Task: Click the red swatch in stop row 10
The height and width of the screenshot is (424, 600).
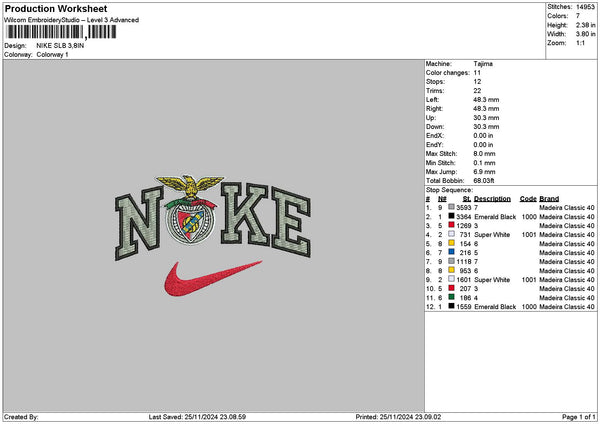Action: pos(452,288)
